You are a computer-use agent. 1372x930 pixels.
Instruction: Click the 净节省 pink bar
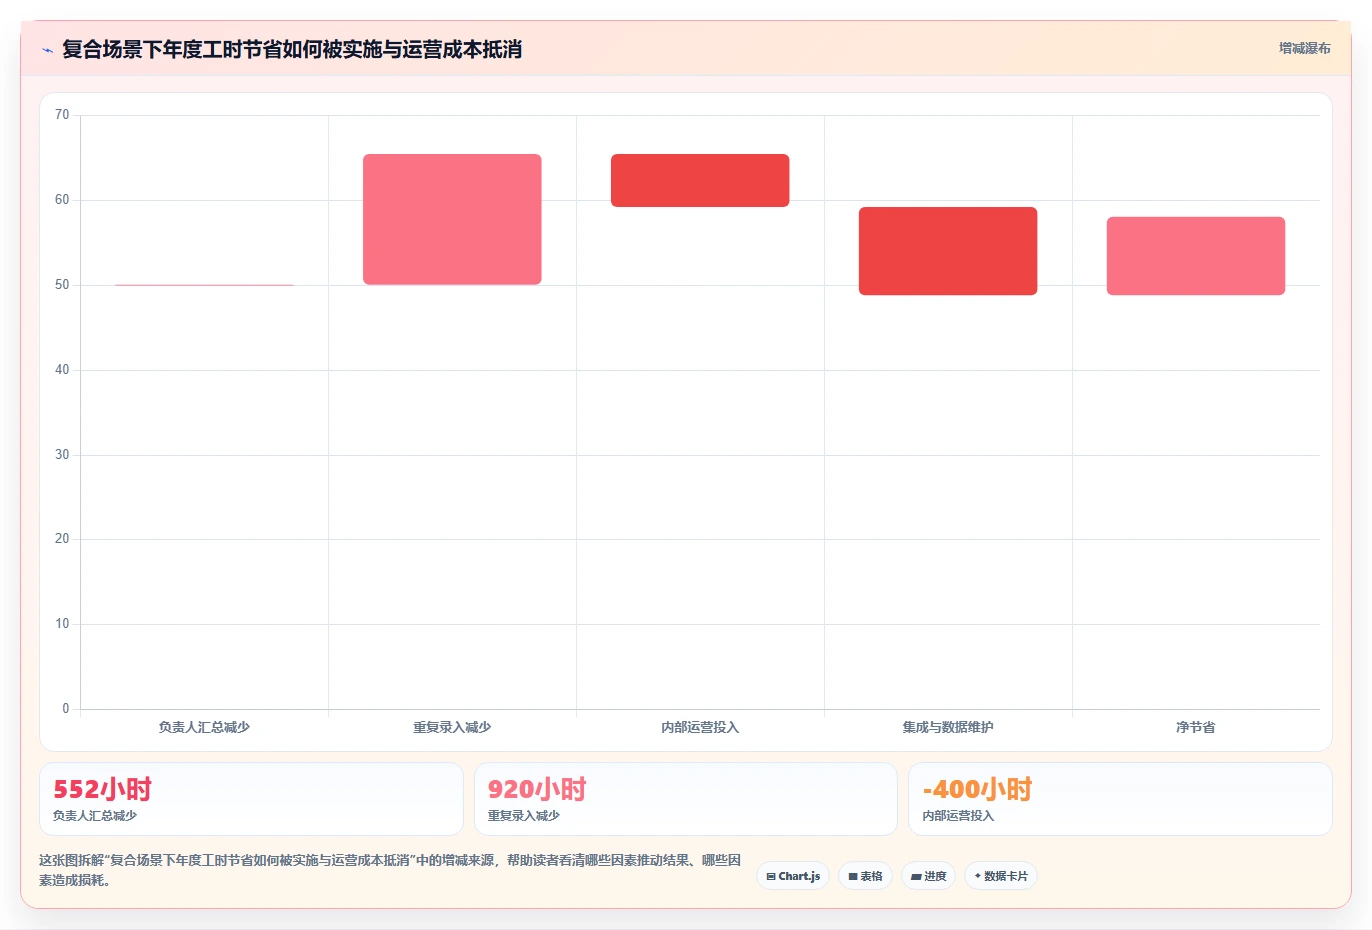click(x=1196, y=256)
